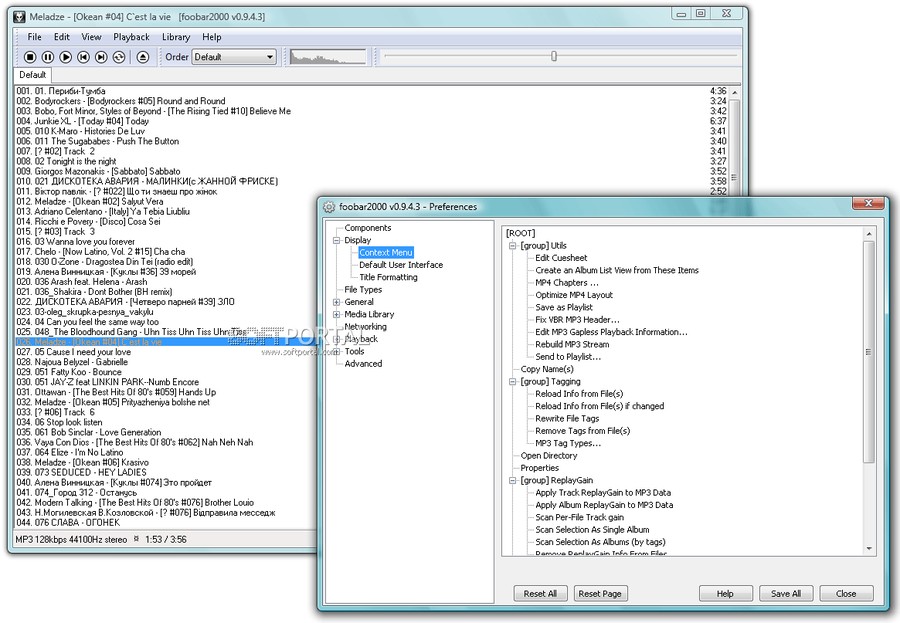The image size is (900, 623).
Task: Click the Open/eject file icon
Action: point(143,57)
